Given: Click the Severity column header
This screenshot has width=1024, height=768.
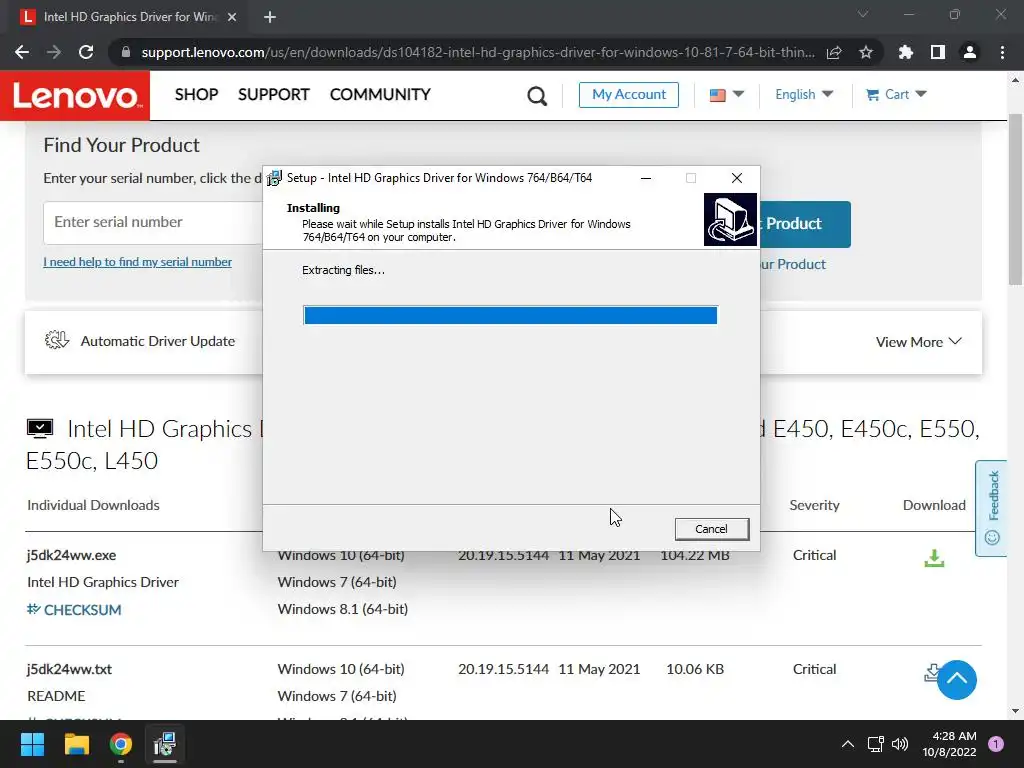Looking at the screenshot, I should [814, 505].
